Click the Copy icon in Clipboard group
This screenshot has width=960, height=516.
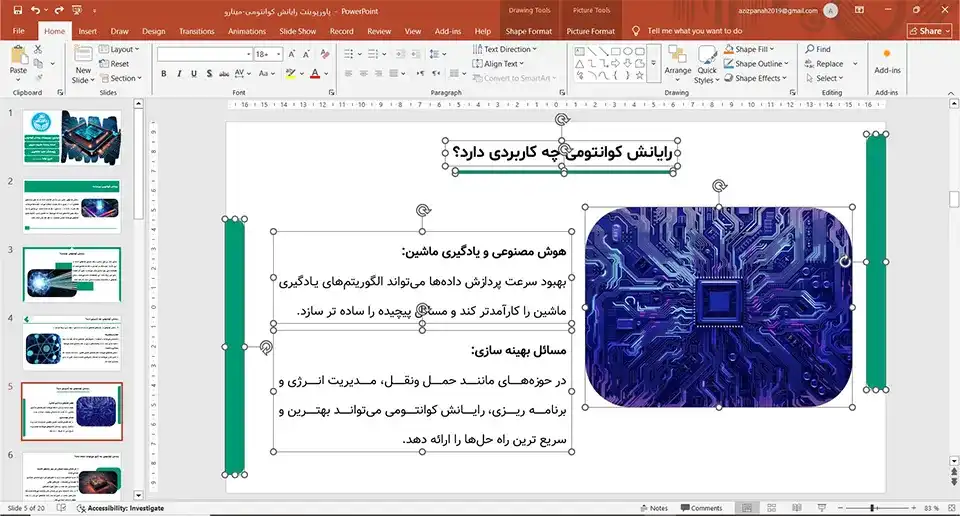click(38, 64)
